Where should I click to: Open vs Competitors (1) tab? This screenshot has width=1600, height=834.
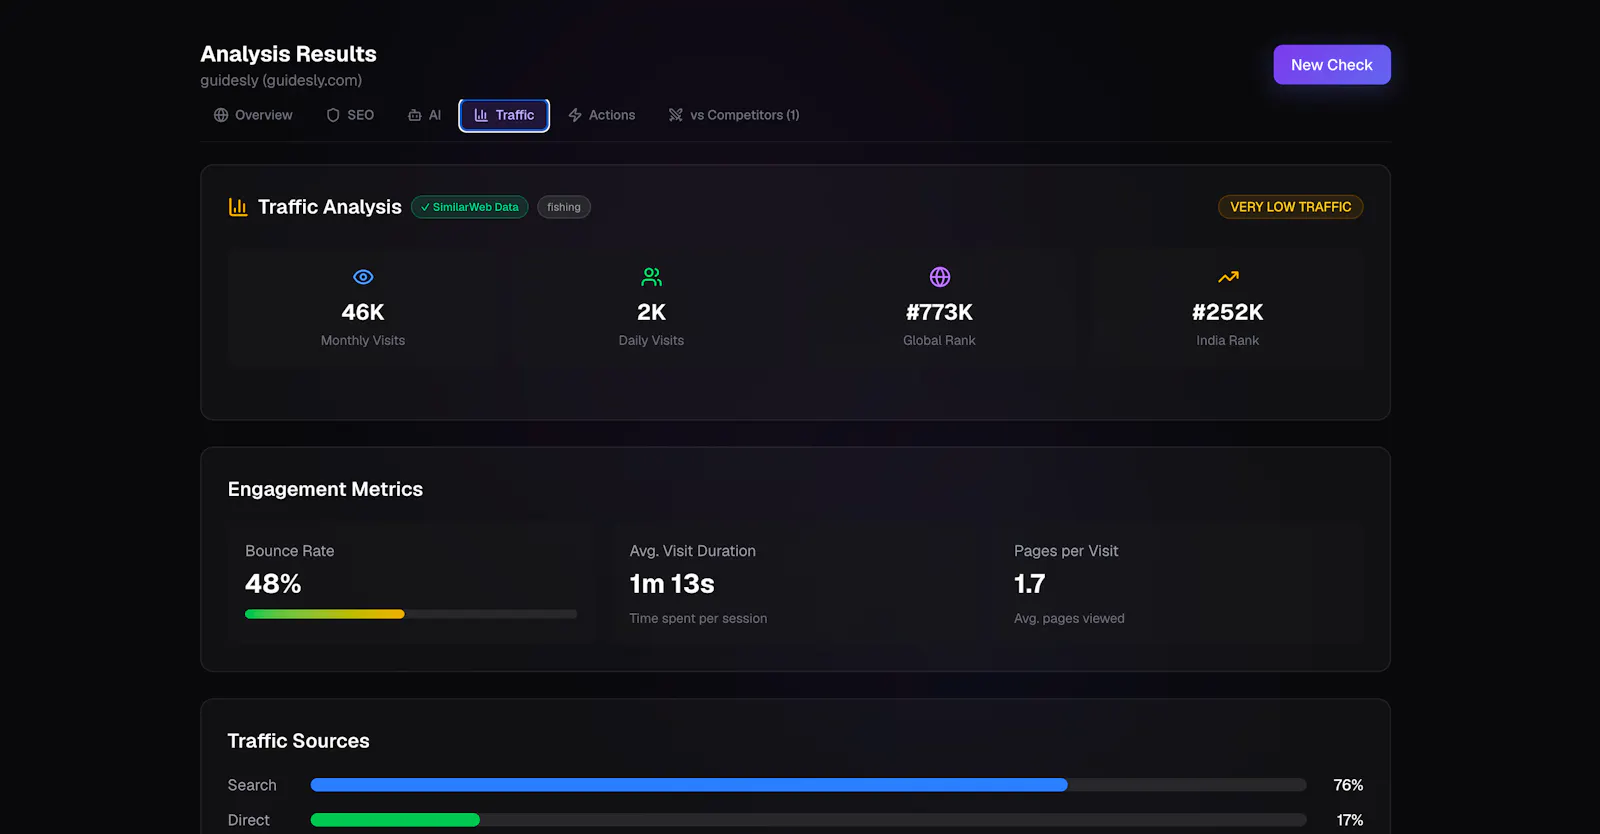pos(734,115)
